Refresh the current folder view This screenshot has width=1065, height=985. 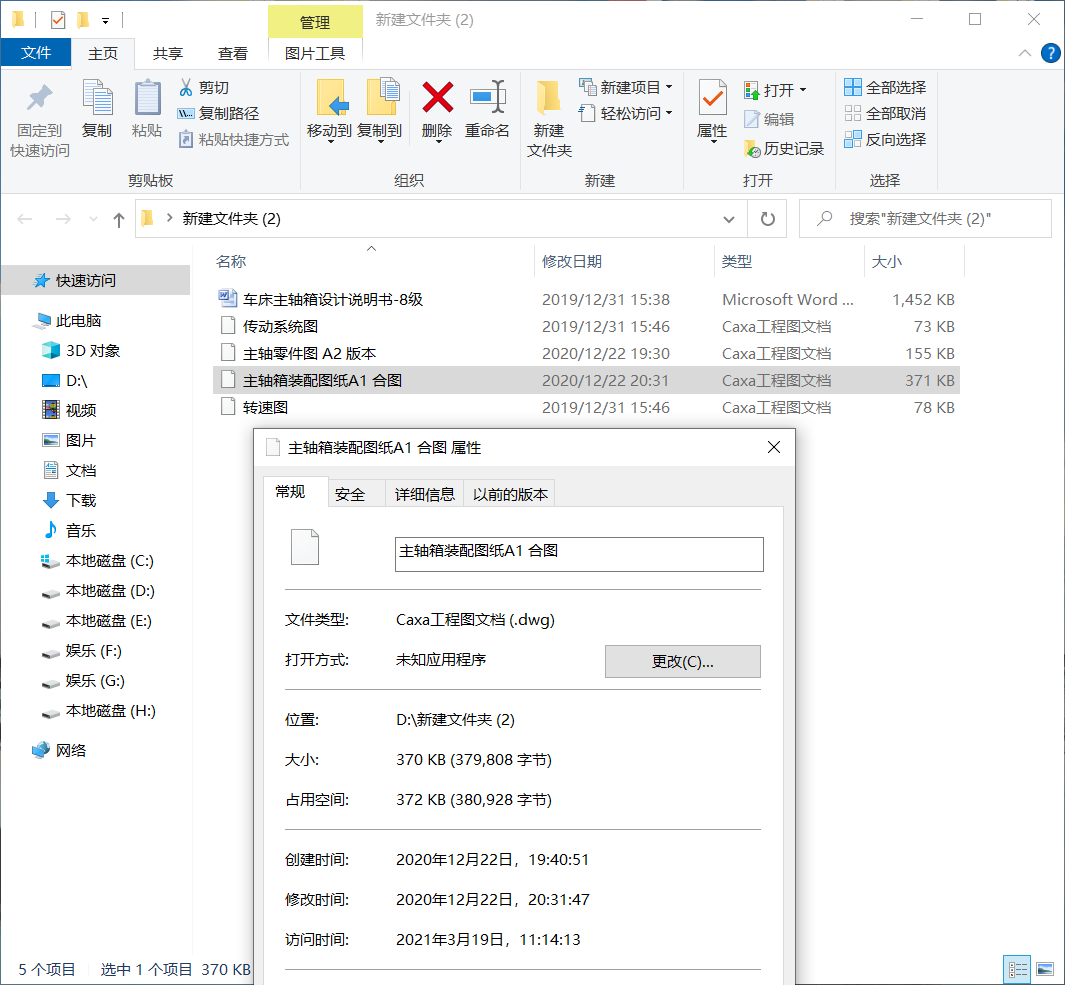point(767,219)
